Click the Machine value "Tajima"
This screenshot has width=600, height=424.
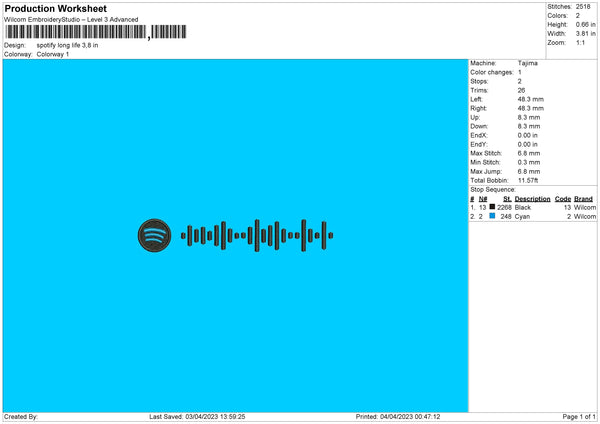click(528, 63)
